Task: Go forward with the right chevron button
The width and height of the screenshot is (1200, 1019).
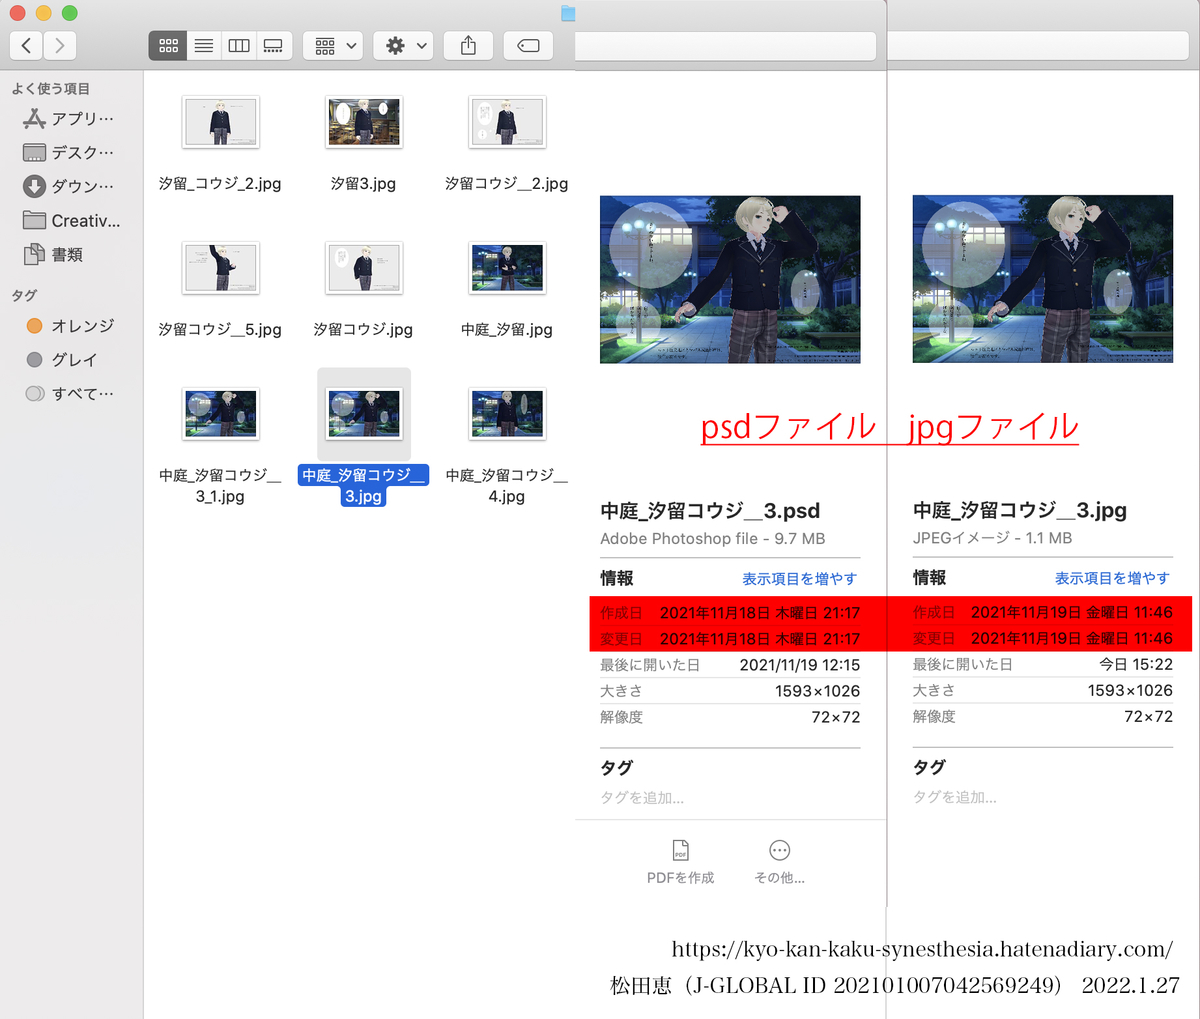Action: point(60,45)
